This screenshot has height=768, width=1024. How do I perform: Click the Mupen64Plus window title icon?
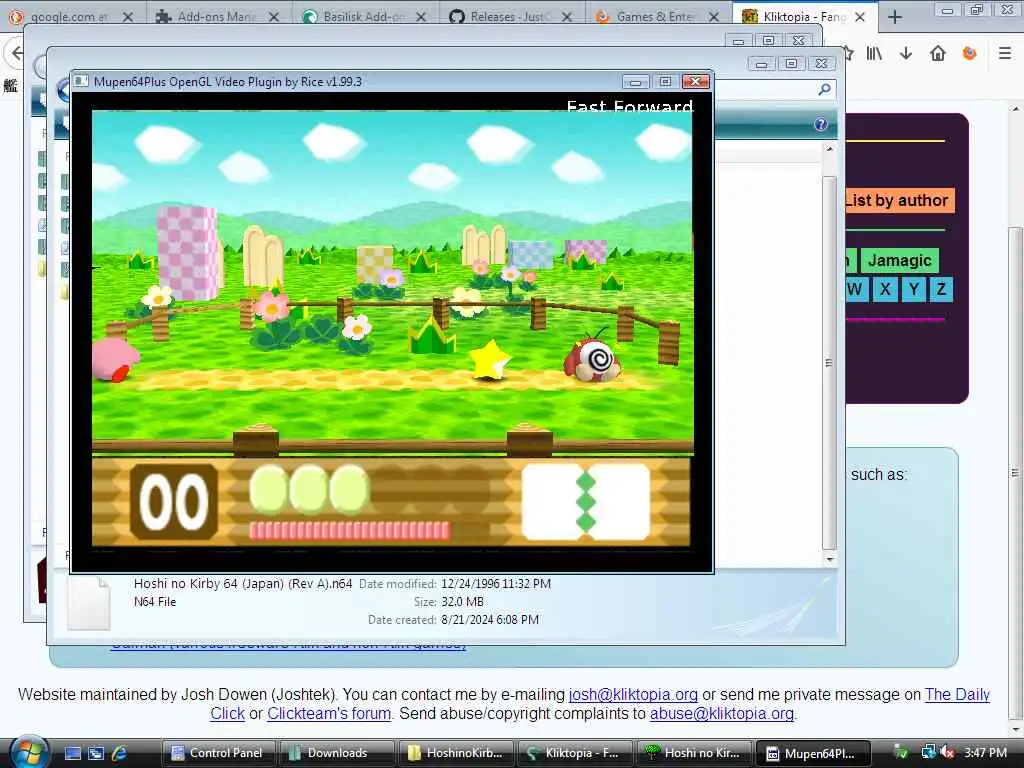pyautogui.click(x=81, y=81)
